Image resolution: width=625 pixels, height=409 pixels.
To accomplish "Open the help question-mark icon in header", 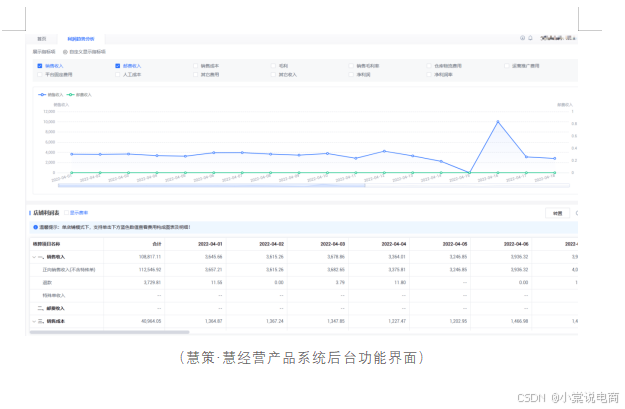I will point(523,38).
